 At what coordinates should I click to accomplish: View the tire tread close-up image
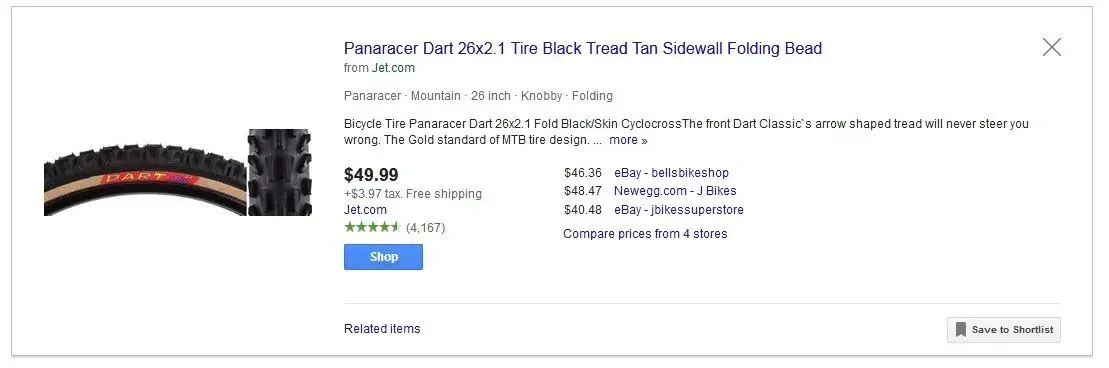click(x=280, y=173)
